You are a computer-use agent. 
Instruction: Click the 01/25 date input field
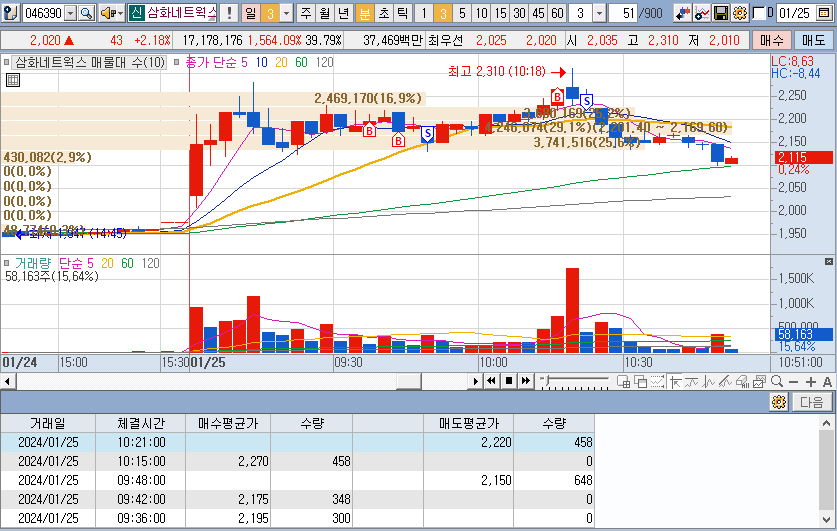pyautogui.click(x=796, y=13)
